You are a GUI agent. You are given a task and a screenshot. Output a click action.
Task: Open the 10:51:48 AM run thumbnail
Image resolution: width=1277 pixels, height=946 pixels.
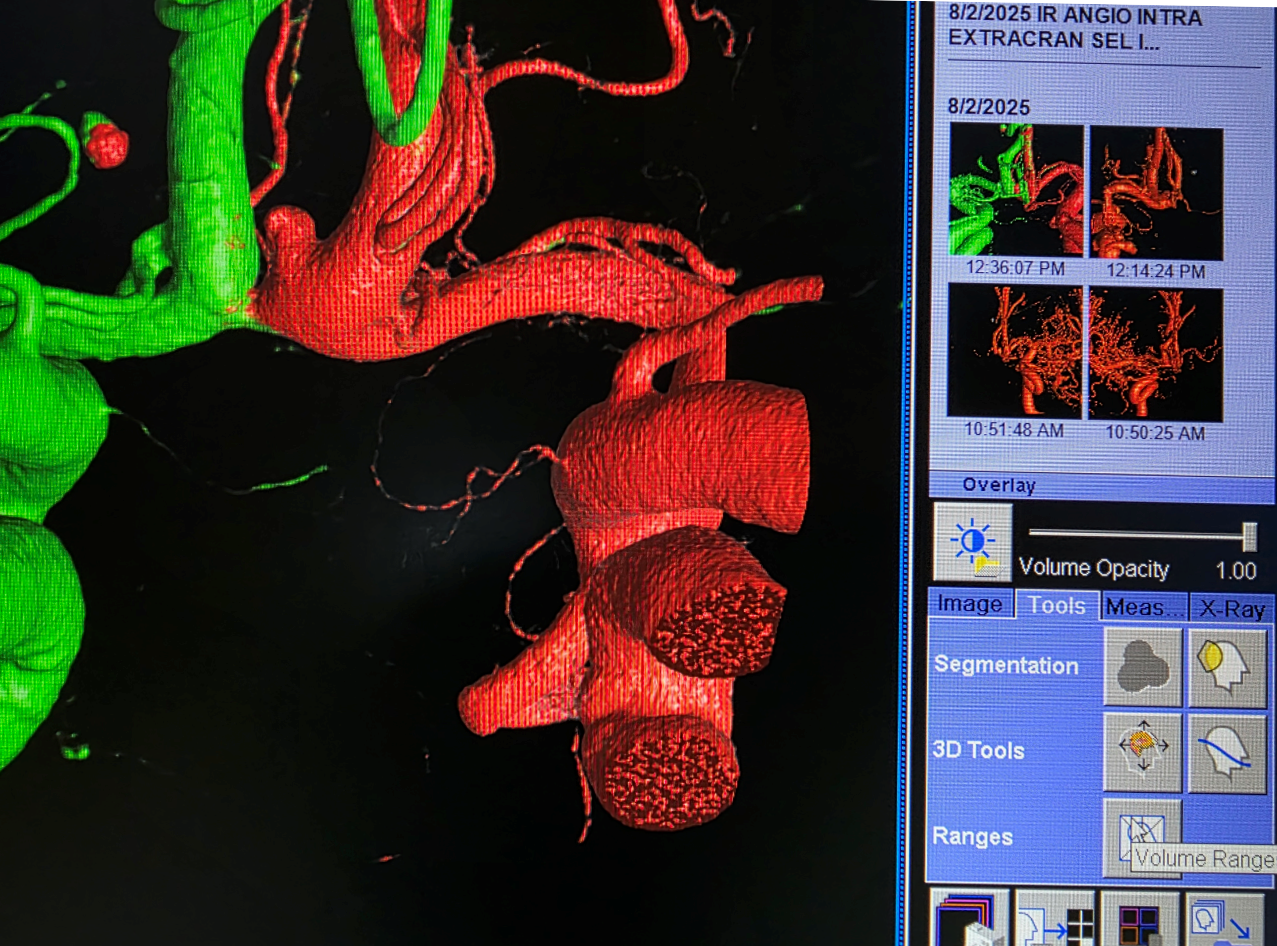1015,352
